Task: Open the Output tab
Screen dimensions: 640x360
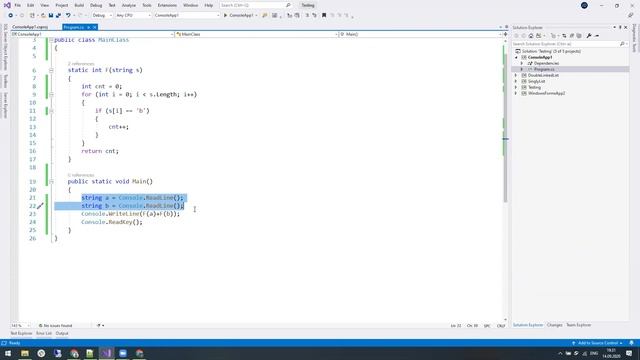Action: 62,333
